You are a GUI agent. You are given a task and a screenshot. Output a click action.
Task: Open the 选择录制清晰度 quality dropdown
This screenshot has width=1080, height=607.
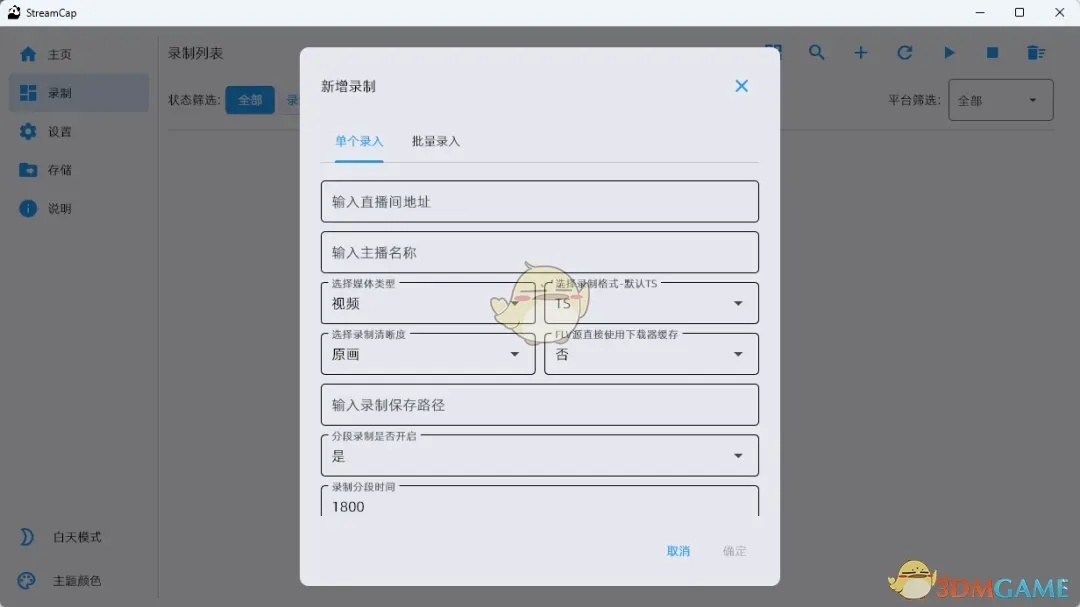click(427, 354)
